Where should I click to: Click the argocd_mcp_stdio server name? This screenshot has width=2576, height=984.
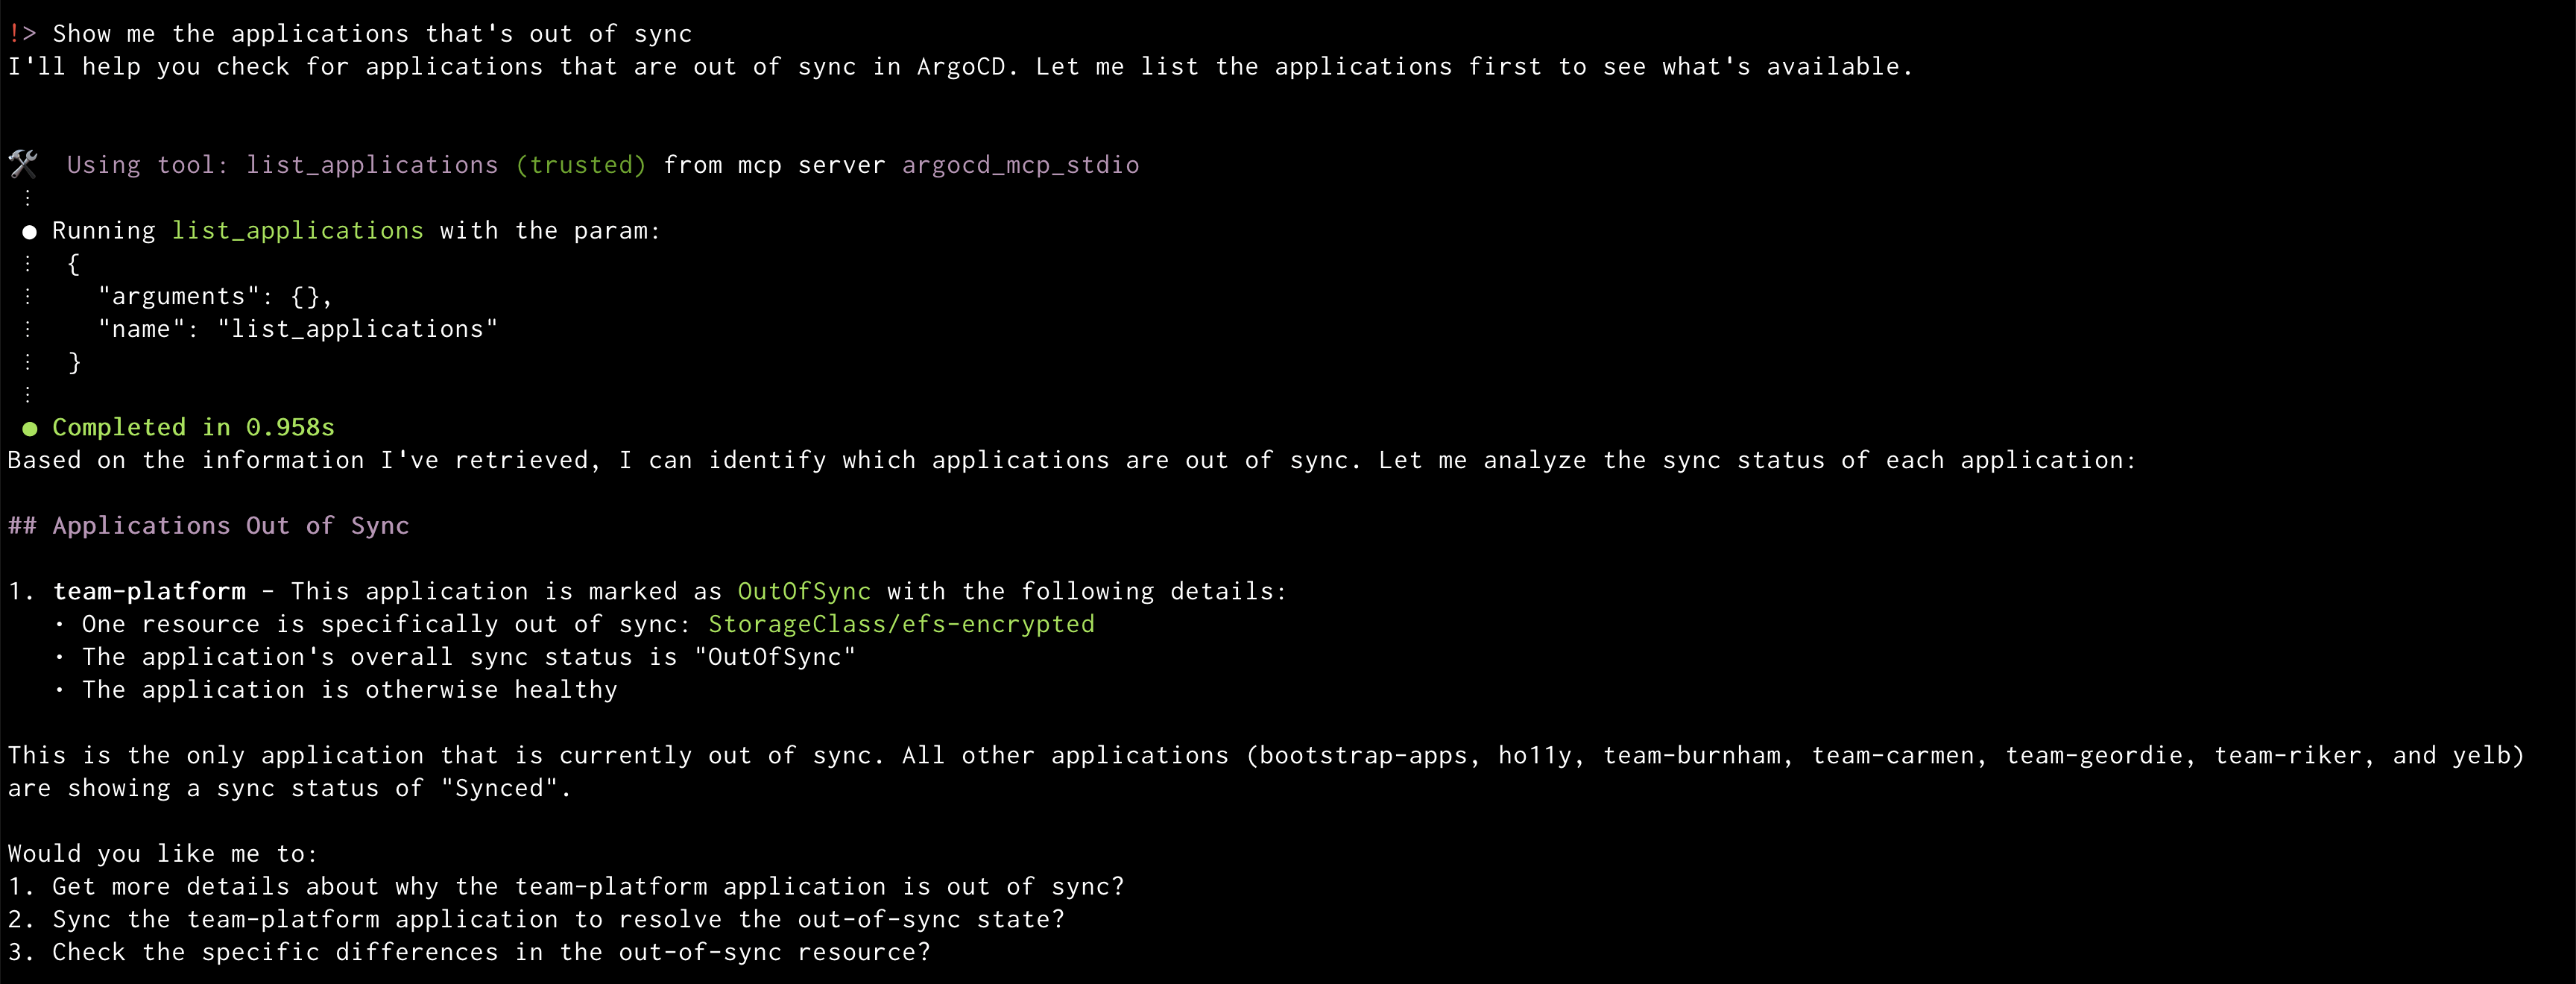pyautogui.click(x=1020, y=165)
